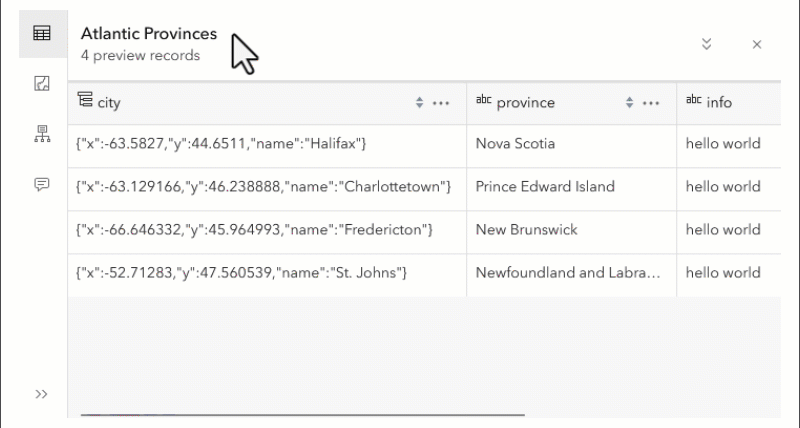Click the city column struct type icon
The height and width of the screenshot is (428, 800).
coord(85,101)
